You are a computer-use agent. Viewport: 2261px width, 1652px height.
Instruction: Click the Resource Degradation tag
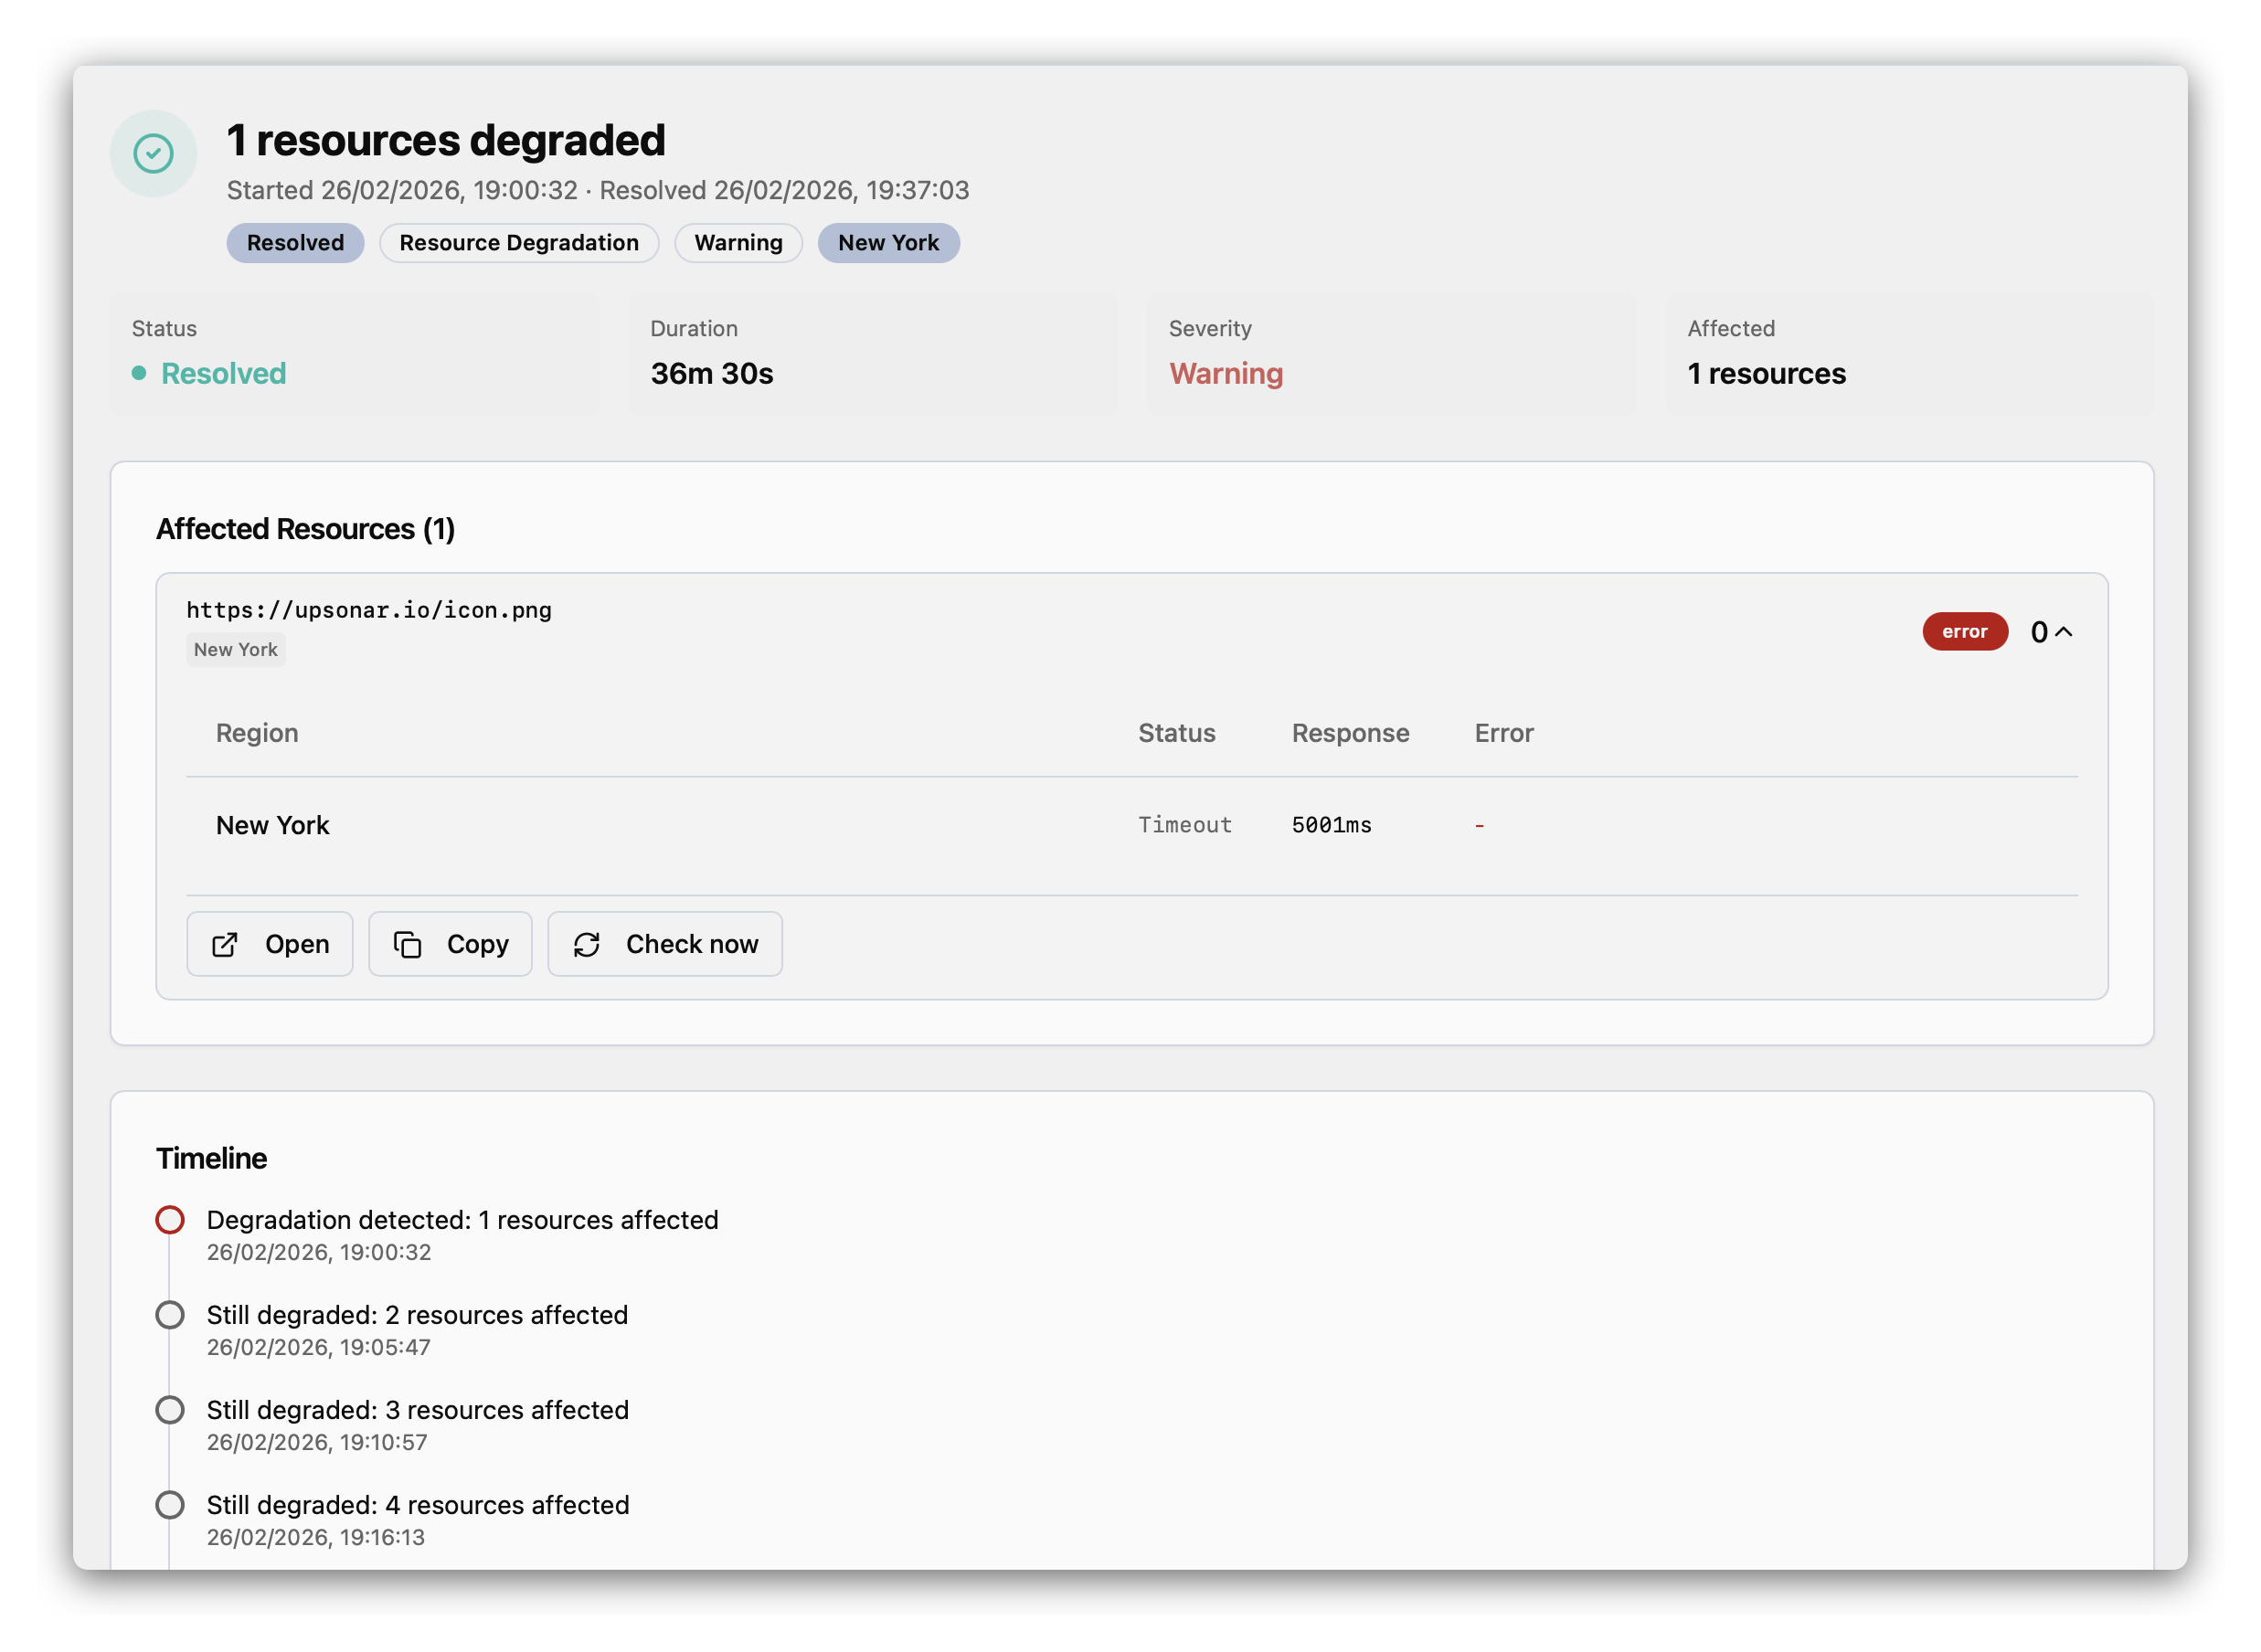point(518,243)
